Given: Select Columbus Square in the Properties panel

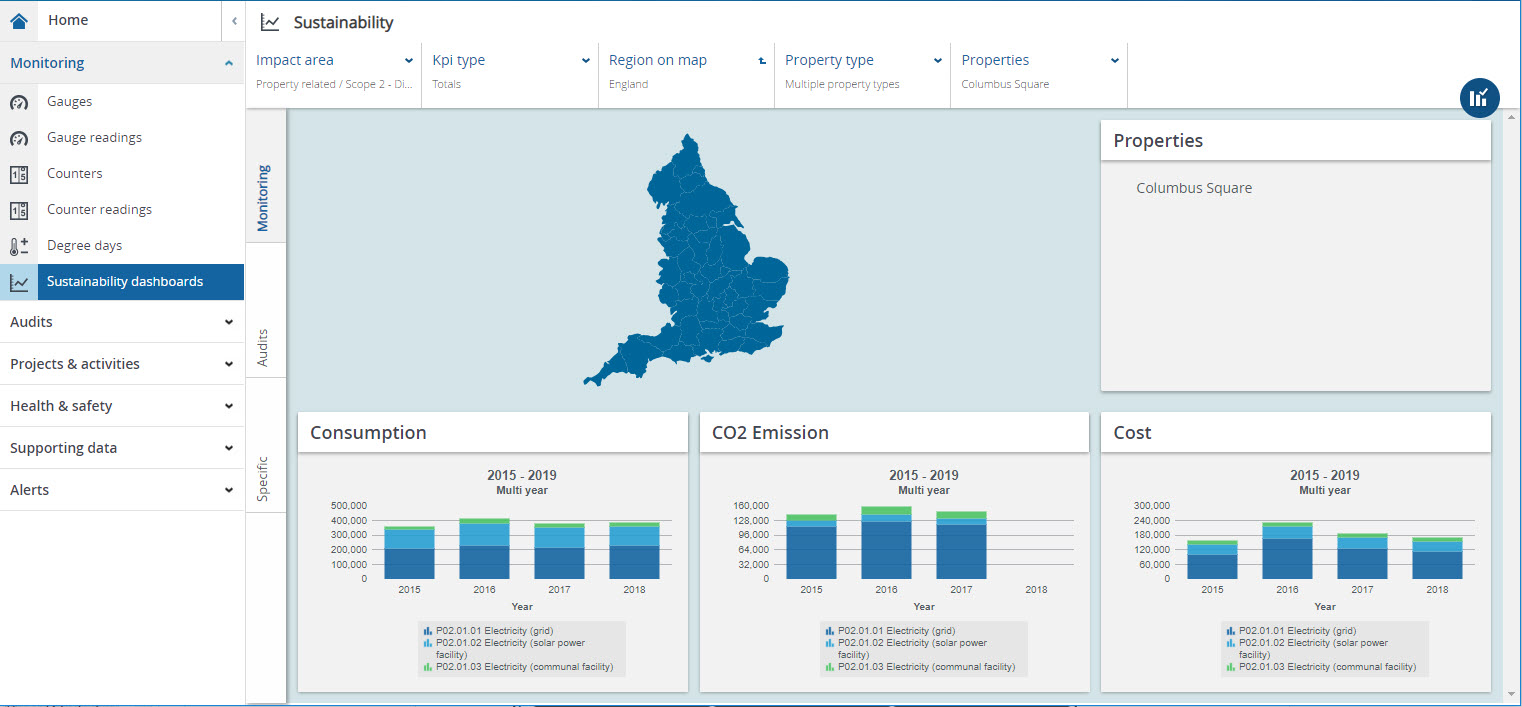Looking at the screenshot, I should (1194, 187).
